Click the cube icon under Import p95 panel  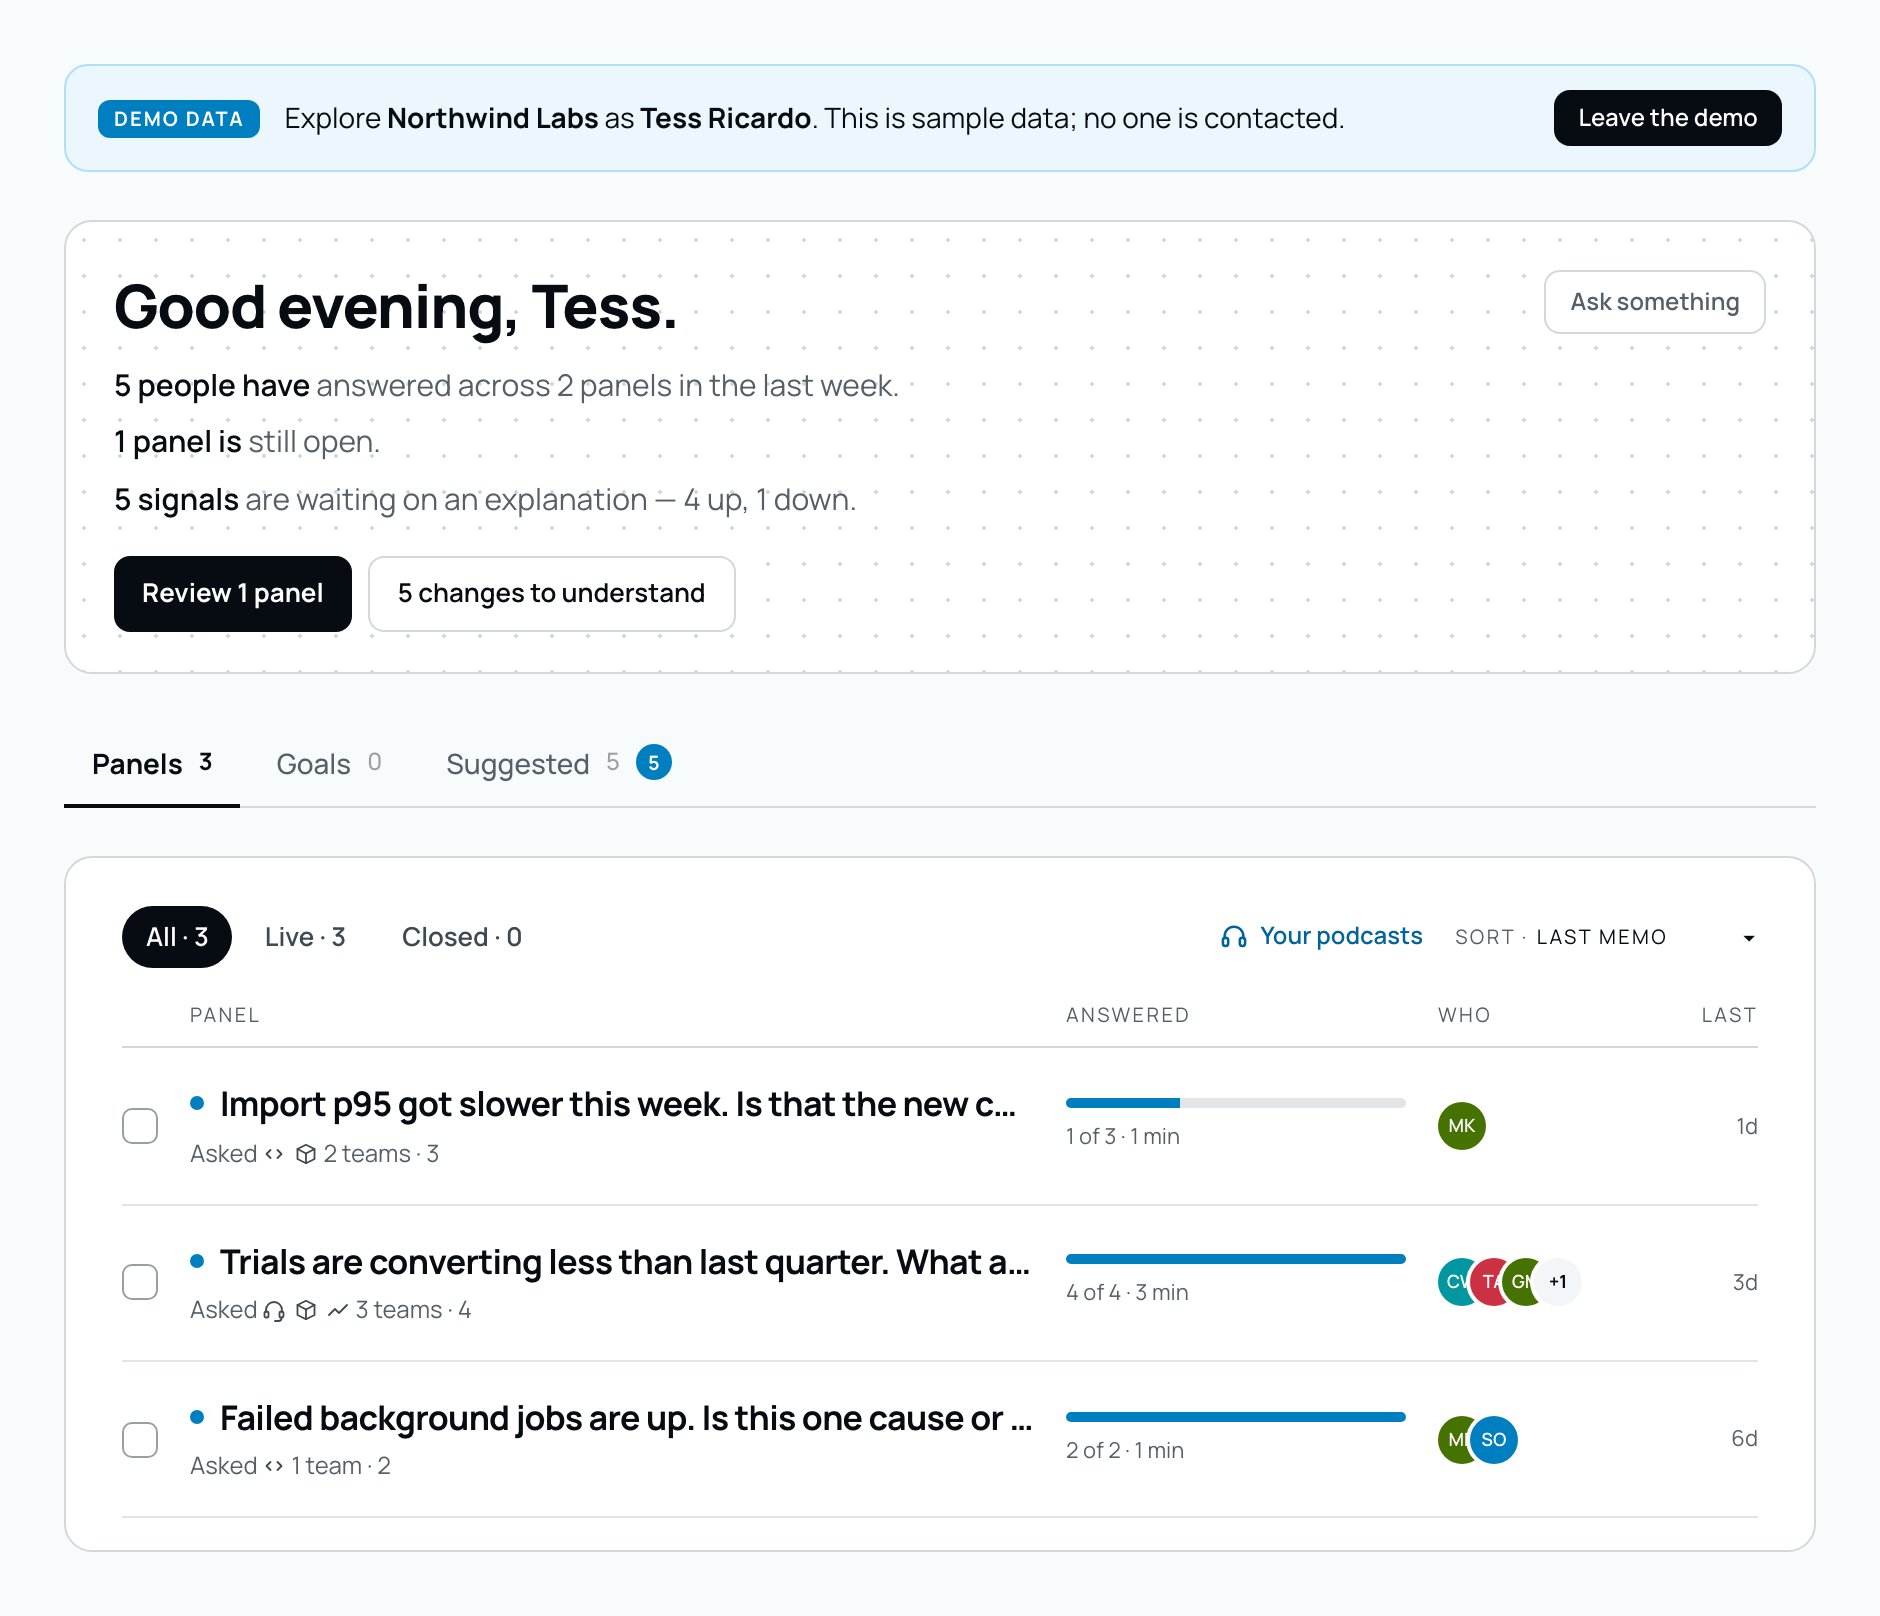(x=306, y=1154)
